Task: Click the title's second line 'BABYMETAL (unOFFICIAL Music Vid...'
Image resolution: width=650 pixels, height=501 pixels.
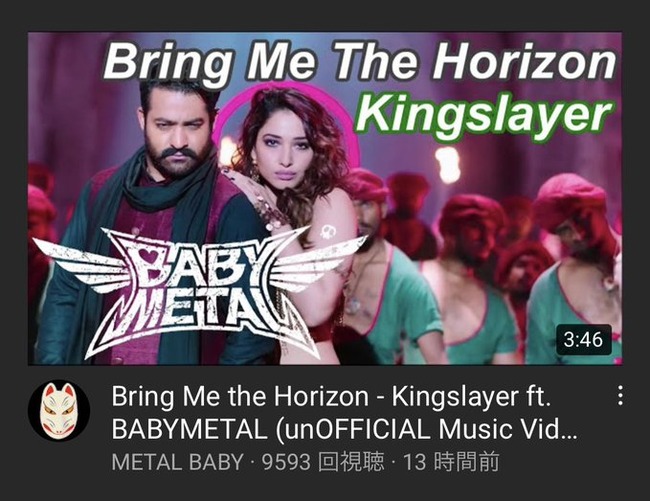Action: [x=344, y=429]
